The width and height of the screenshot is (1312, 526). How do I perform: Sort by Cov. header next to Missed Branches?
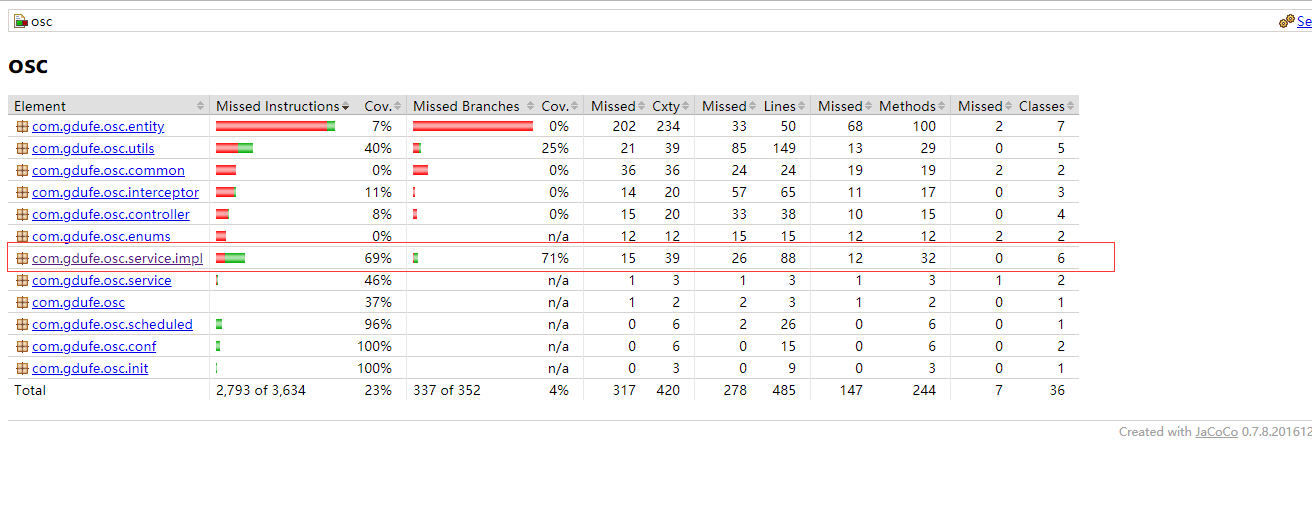tap(561, 106)
